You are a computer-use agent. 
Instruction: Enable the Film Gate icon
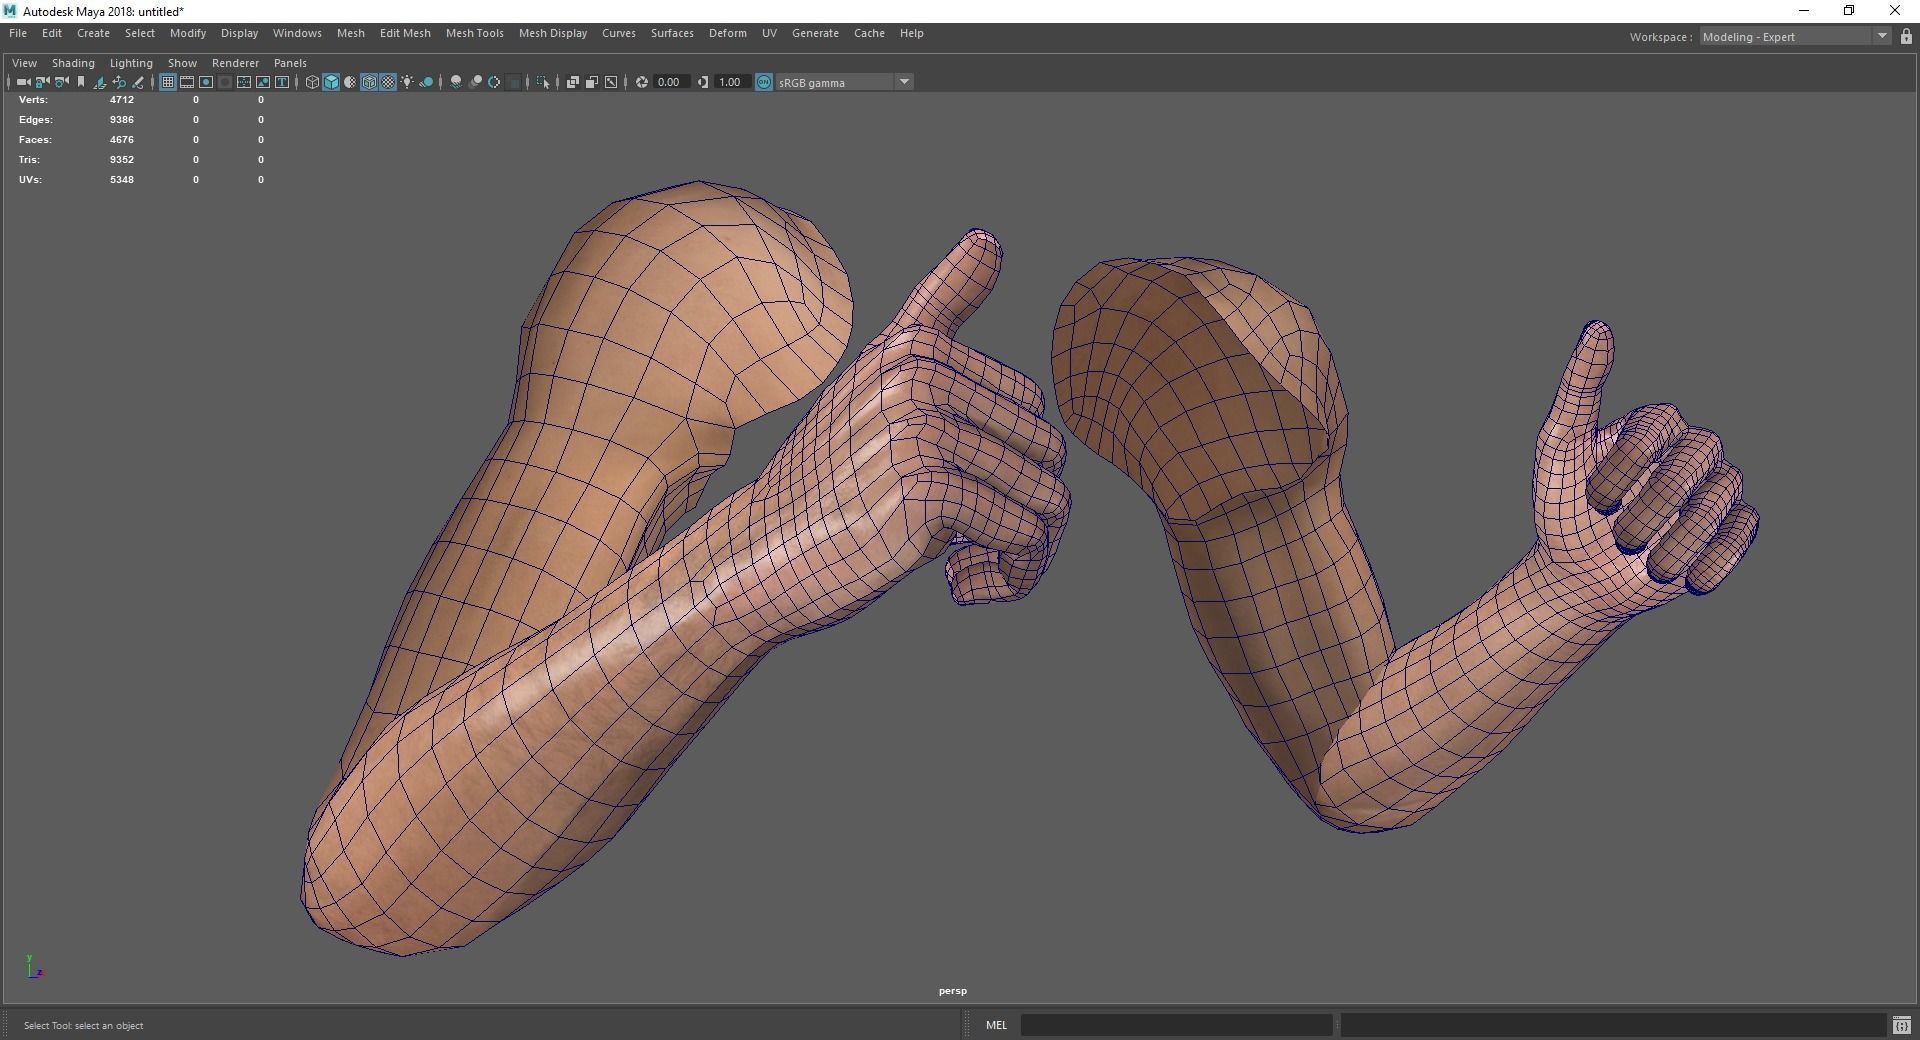pyautogui.click(x=187, y=82)
